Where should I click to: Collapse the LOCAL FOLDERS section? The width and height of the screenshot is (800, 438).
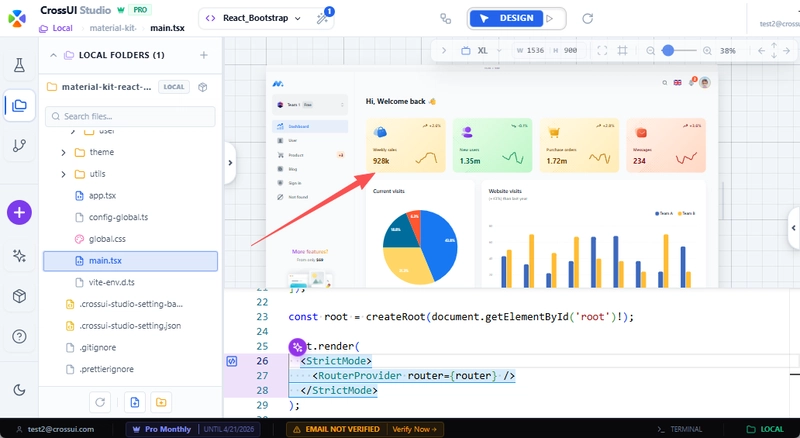click(53, 55)
